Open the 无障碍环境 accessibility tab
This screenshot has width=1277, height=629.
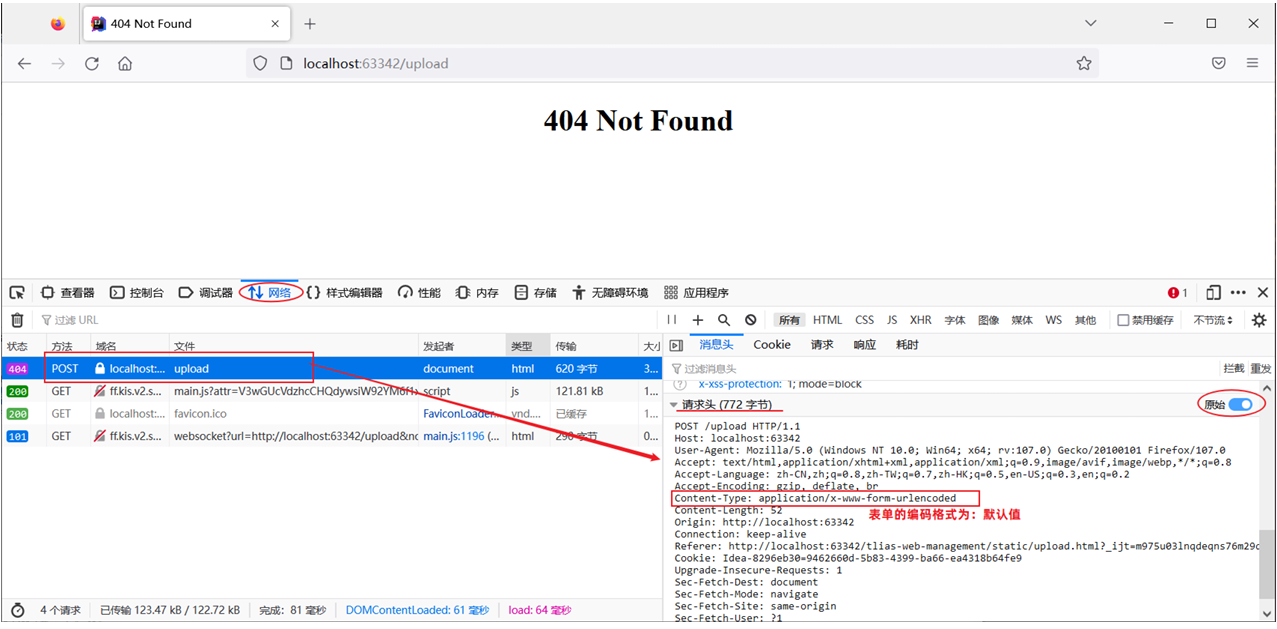pyautogui.click(x=610, y=293)
